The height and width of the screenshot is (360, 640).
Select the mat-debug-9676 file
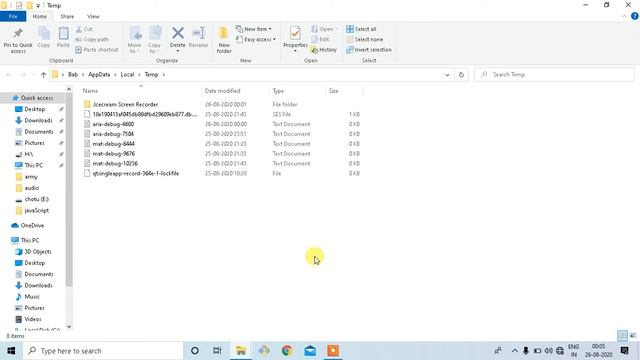113,153
